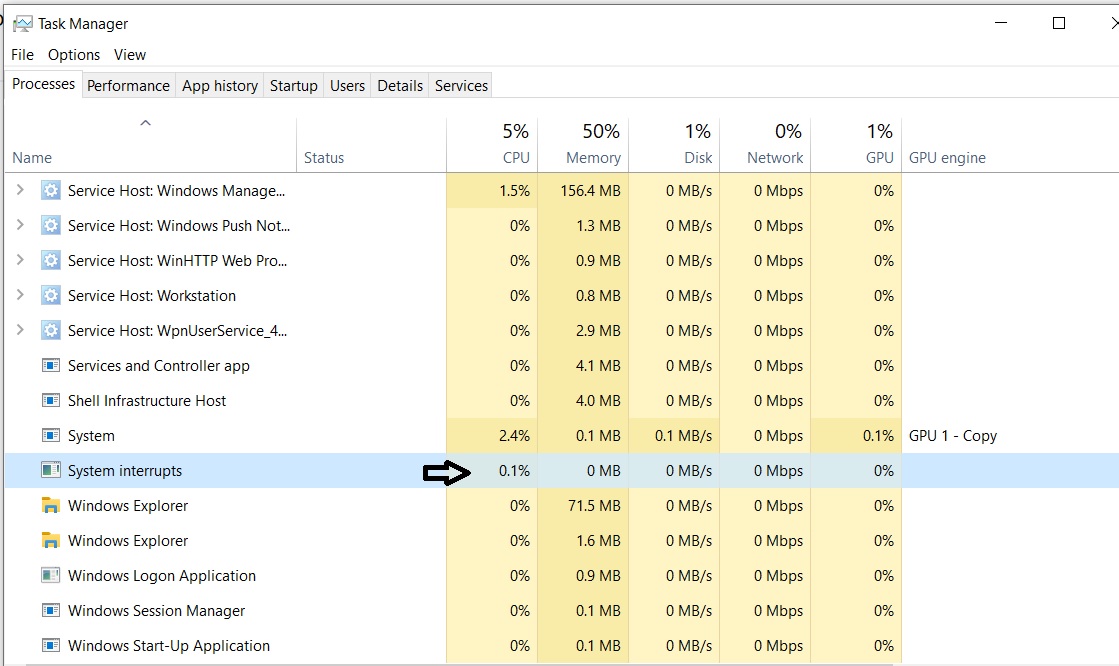Click the Shell Infrastructure Host icon

(x=51, y=401)
